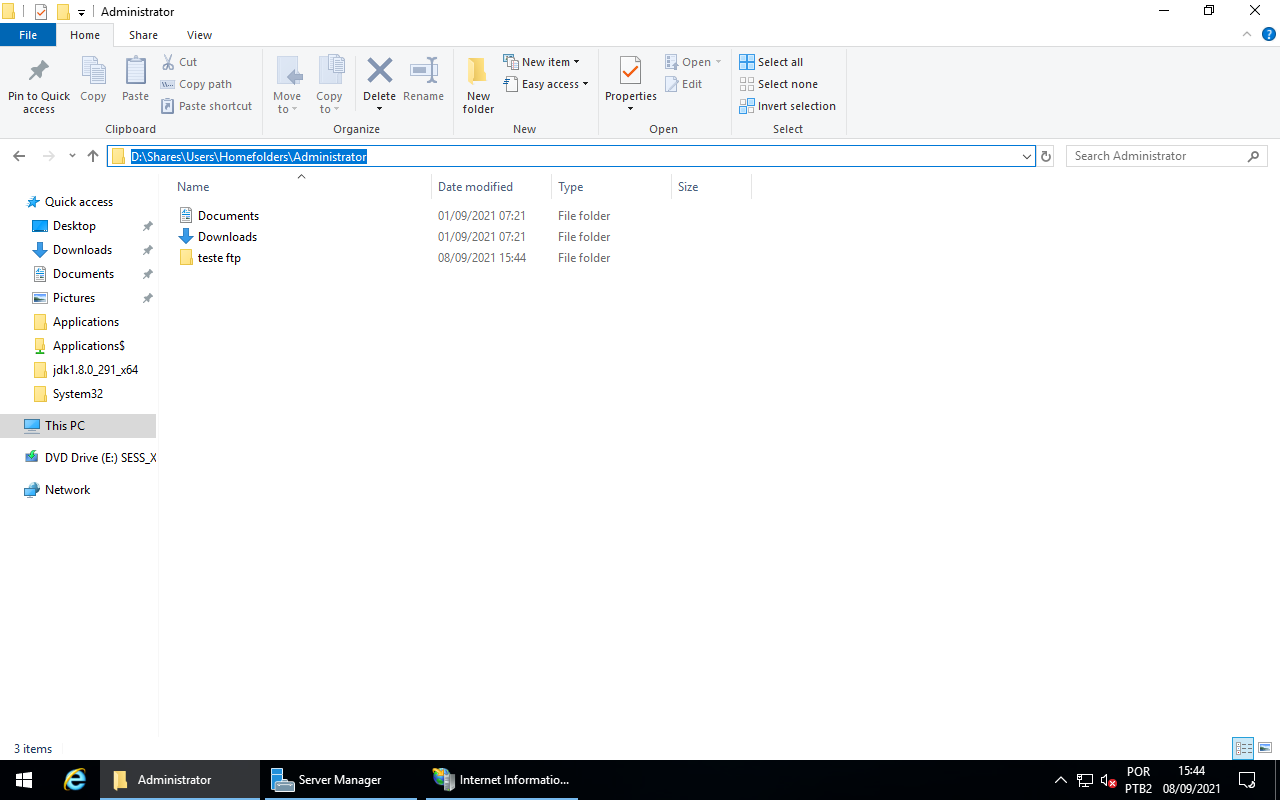Open the Easy access dropdown

point(546,84)
